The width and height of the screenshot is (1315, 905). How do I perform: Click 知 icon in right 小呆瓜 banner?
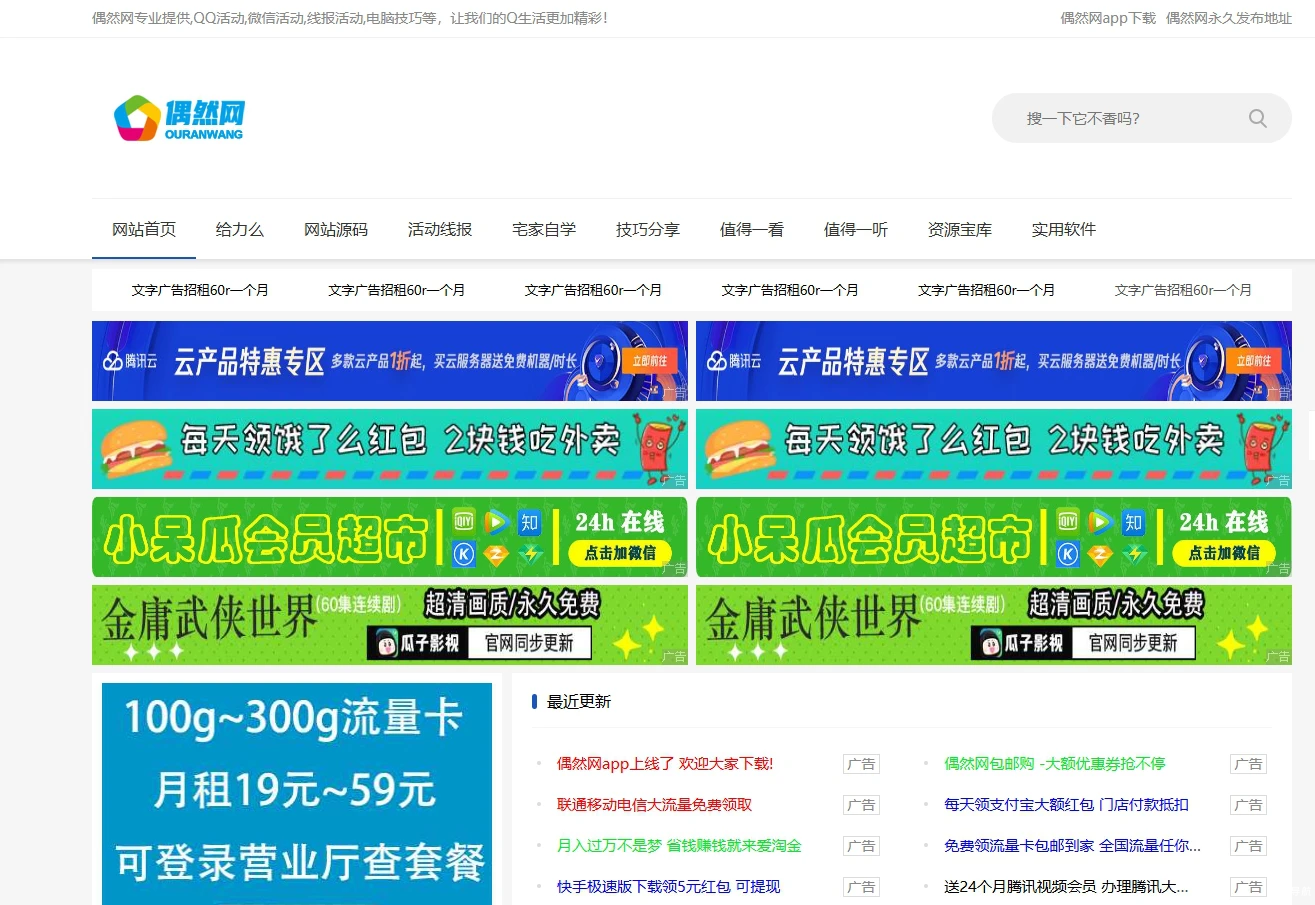(x=1133, y=521)
